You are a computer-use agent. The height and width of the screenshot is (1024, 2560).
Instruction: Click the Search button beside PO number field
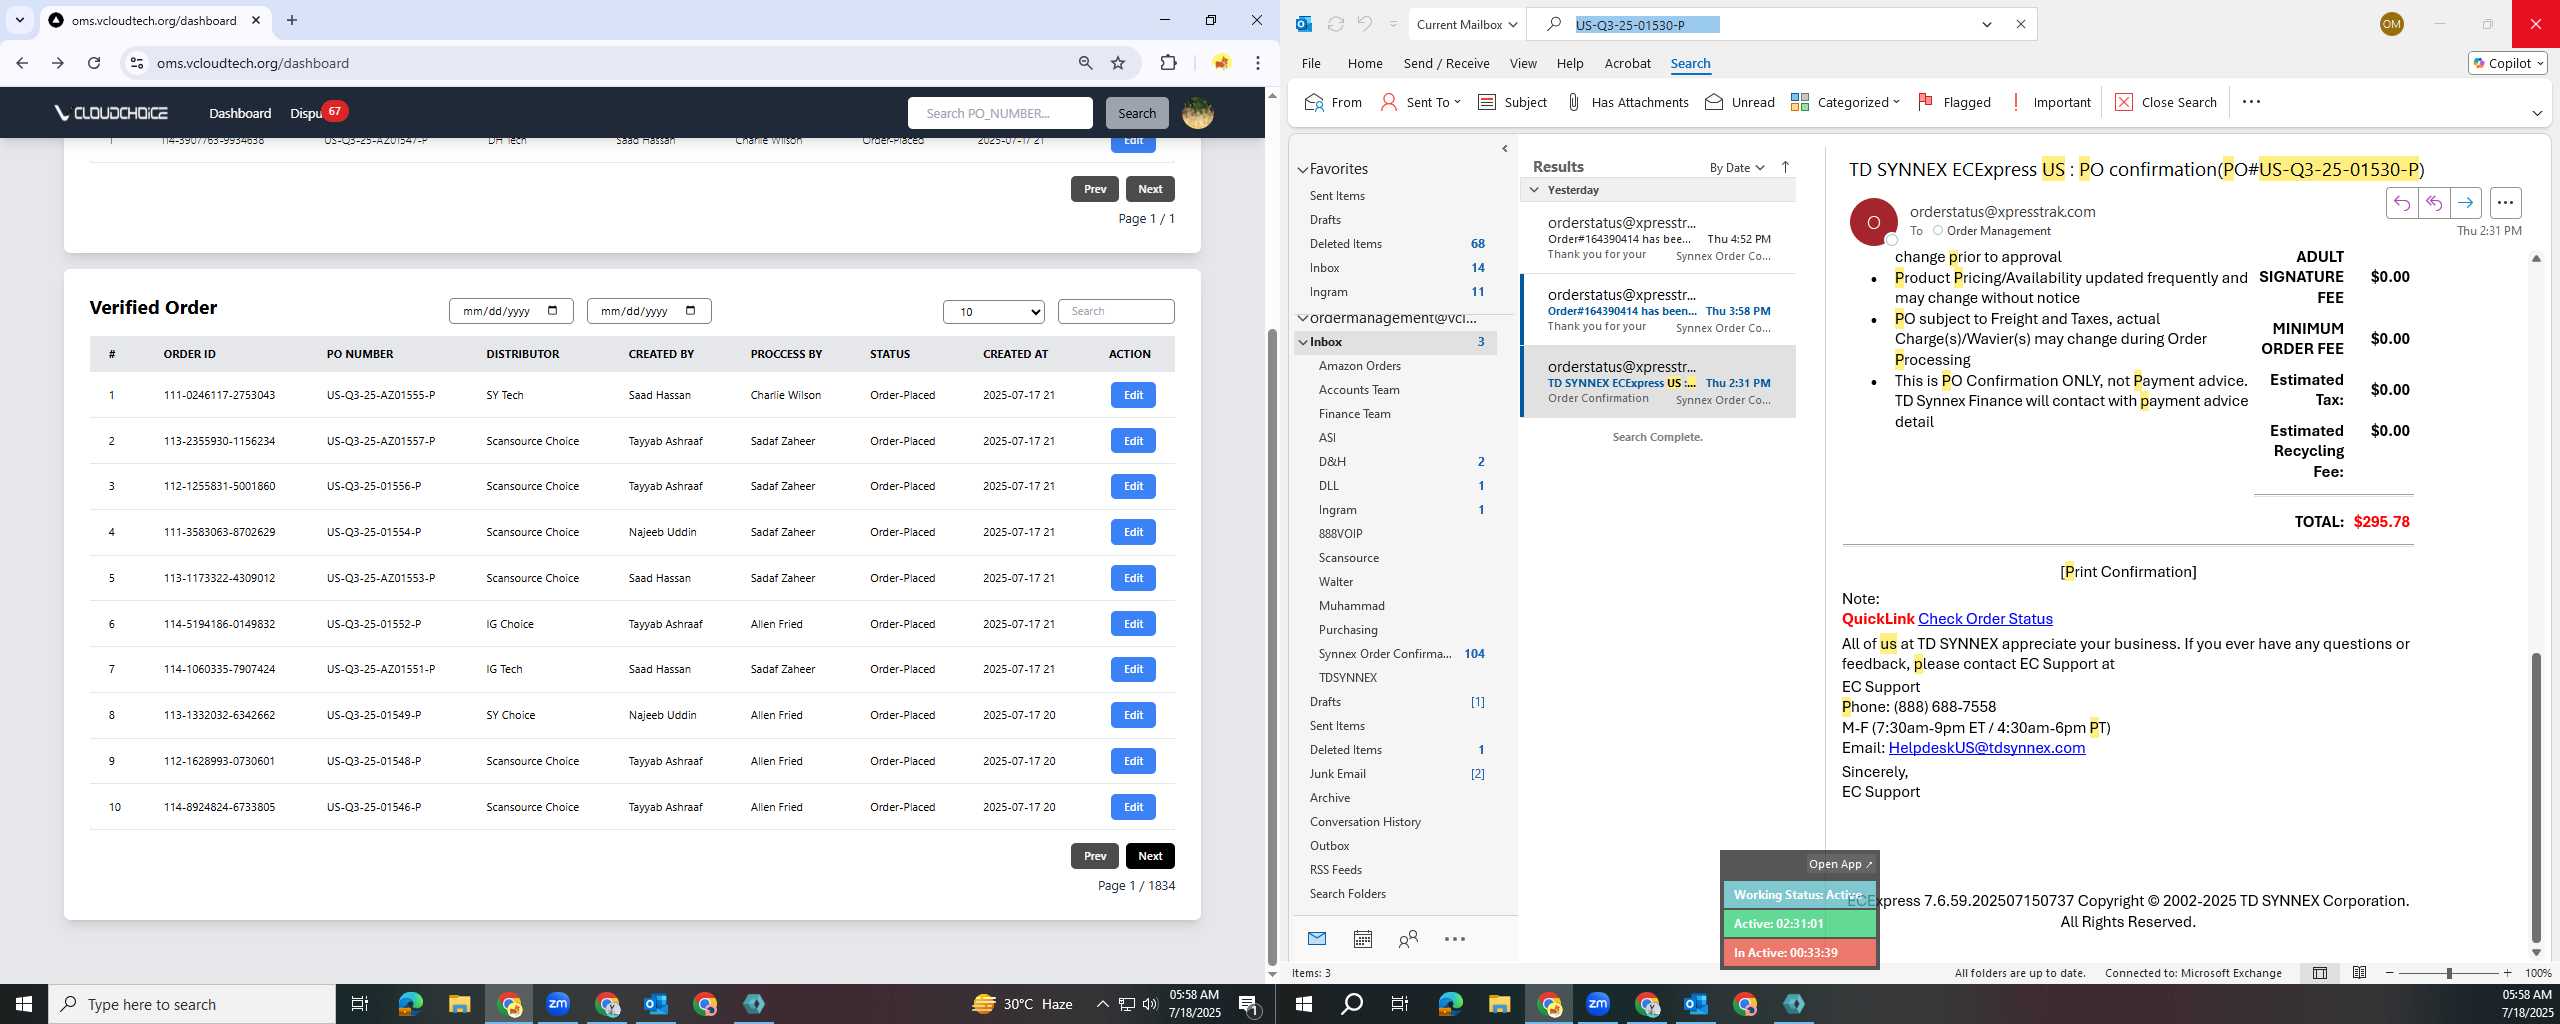1136,113
